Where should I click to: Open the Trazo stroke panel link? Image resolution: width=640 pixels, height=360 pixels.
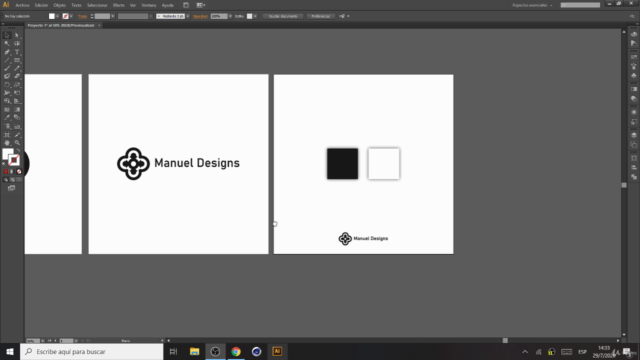82,16
